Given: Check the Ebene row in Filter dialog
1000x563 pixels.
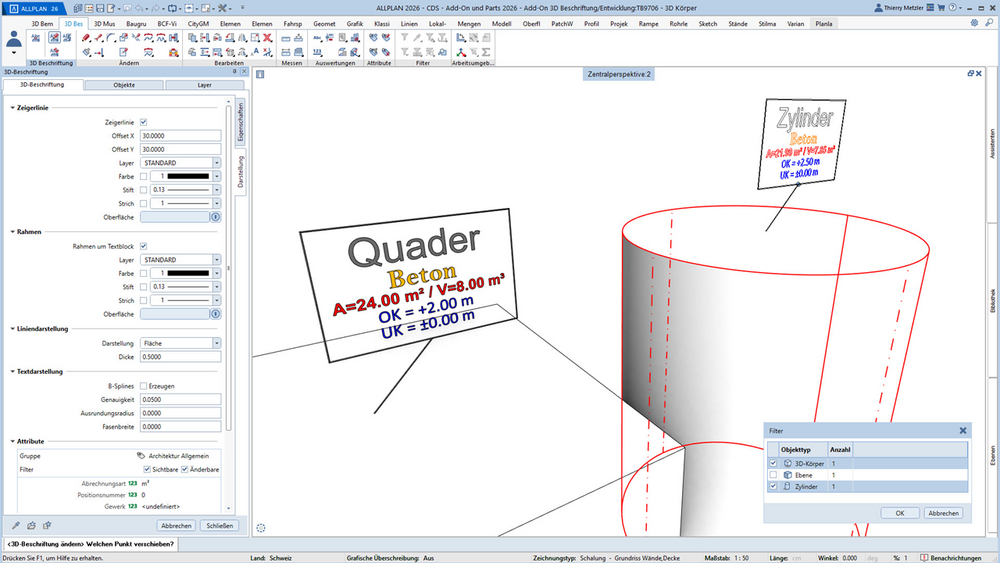Looking at the screenshot, I should [774, 475].
